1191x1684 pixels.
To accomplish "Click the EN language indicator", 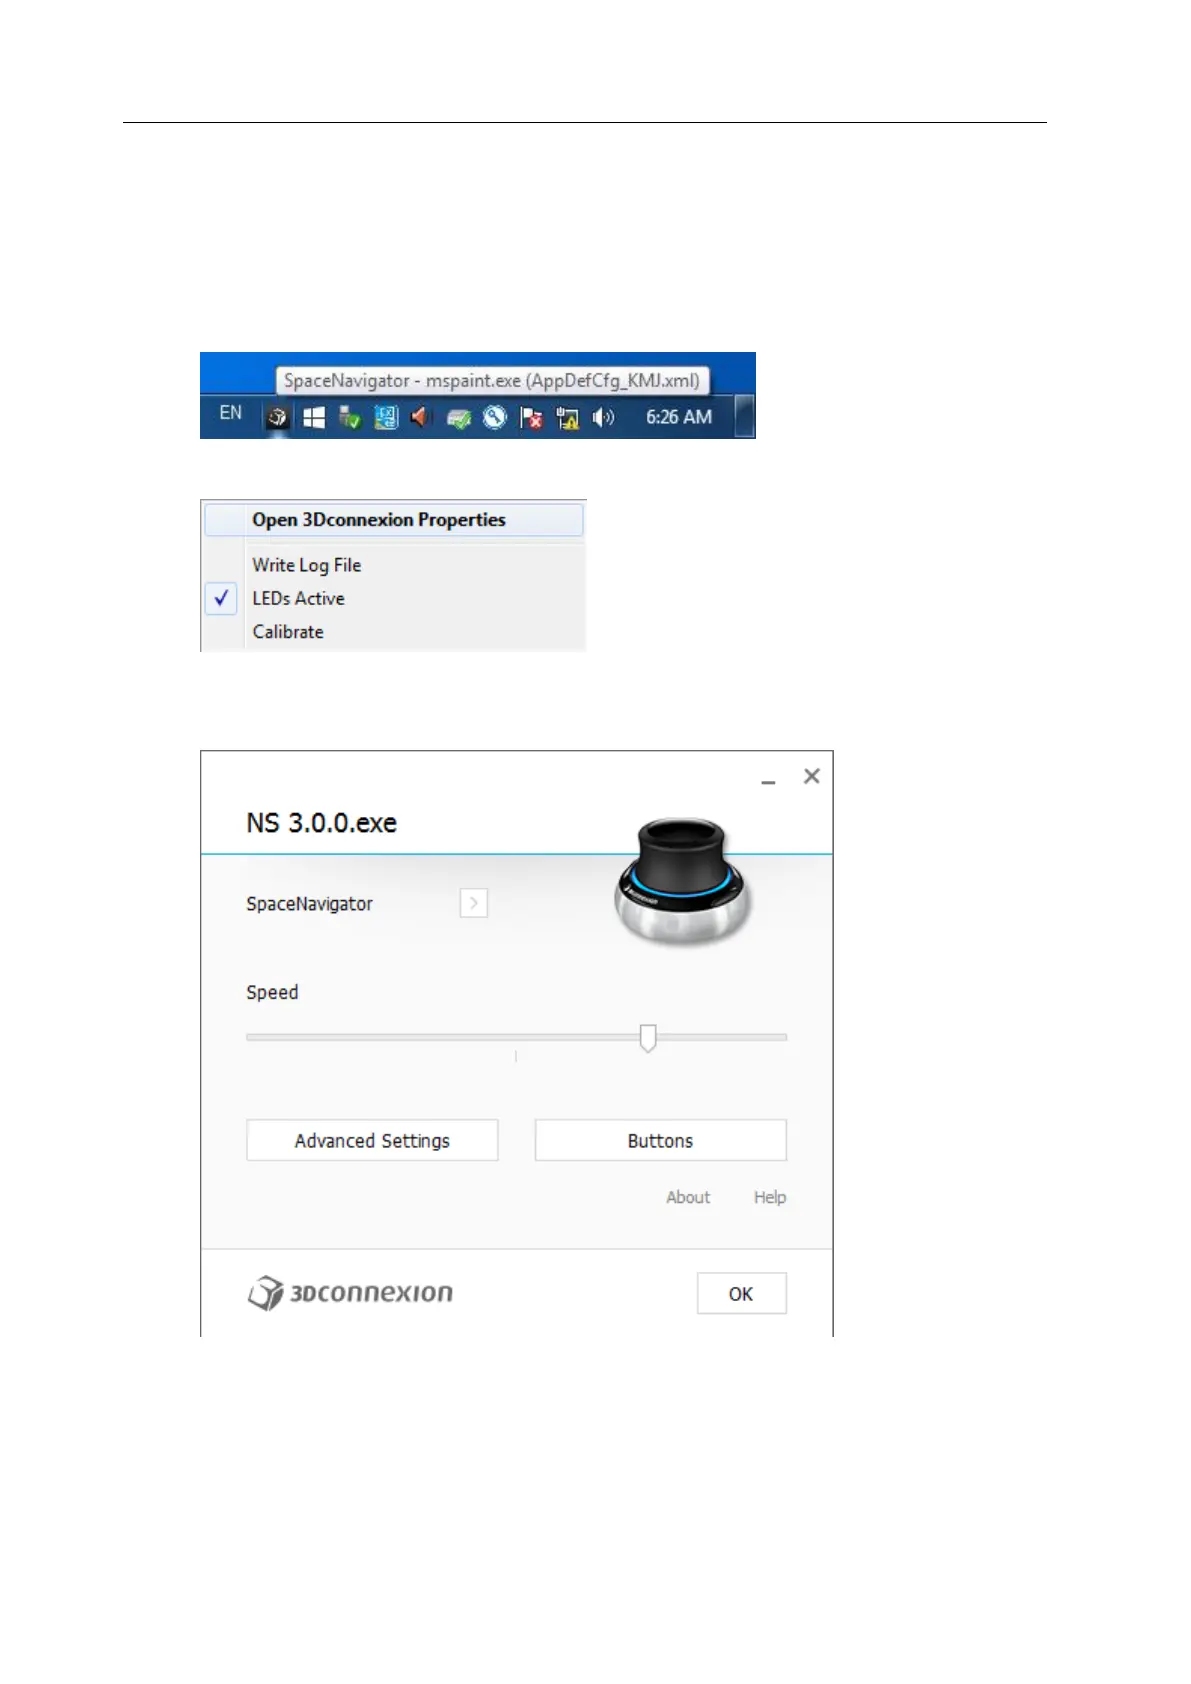I will pos(231,413).
